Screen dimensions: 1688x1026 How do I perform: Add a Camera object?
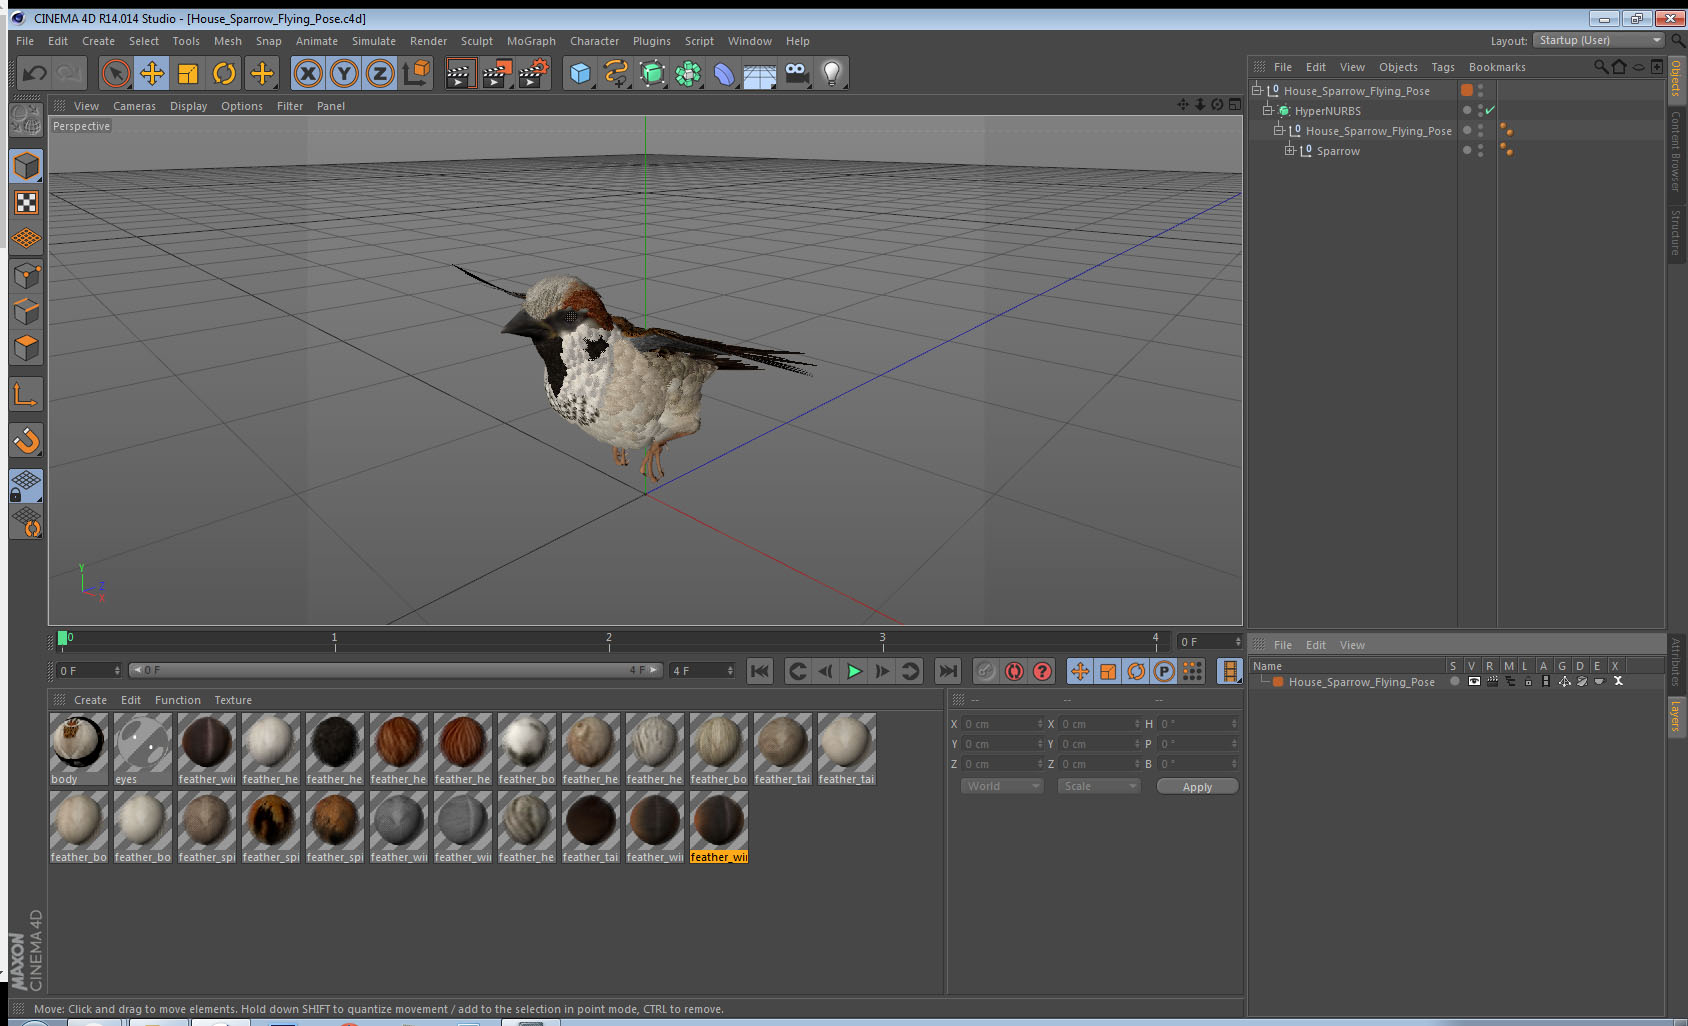pyautogui.click(x=796, y=73)
